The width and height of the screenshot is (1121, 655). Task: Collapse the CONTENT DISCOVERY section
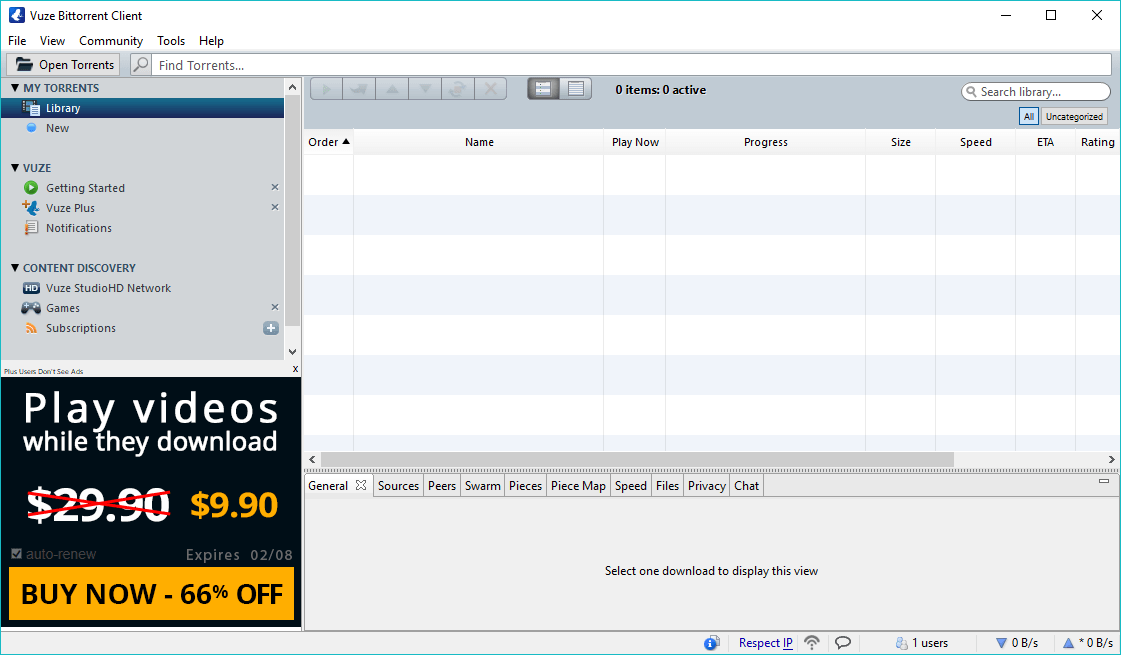(15, 268)
